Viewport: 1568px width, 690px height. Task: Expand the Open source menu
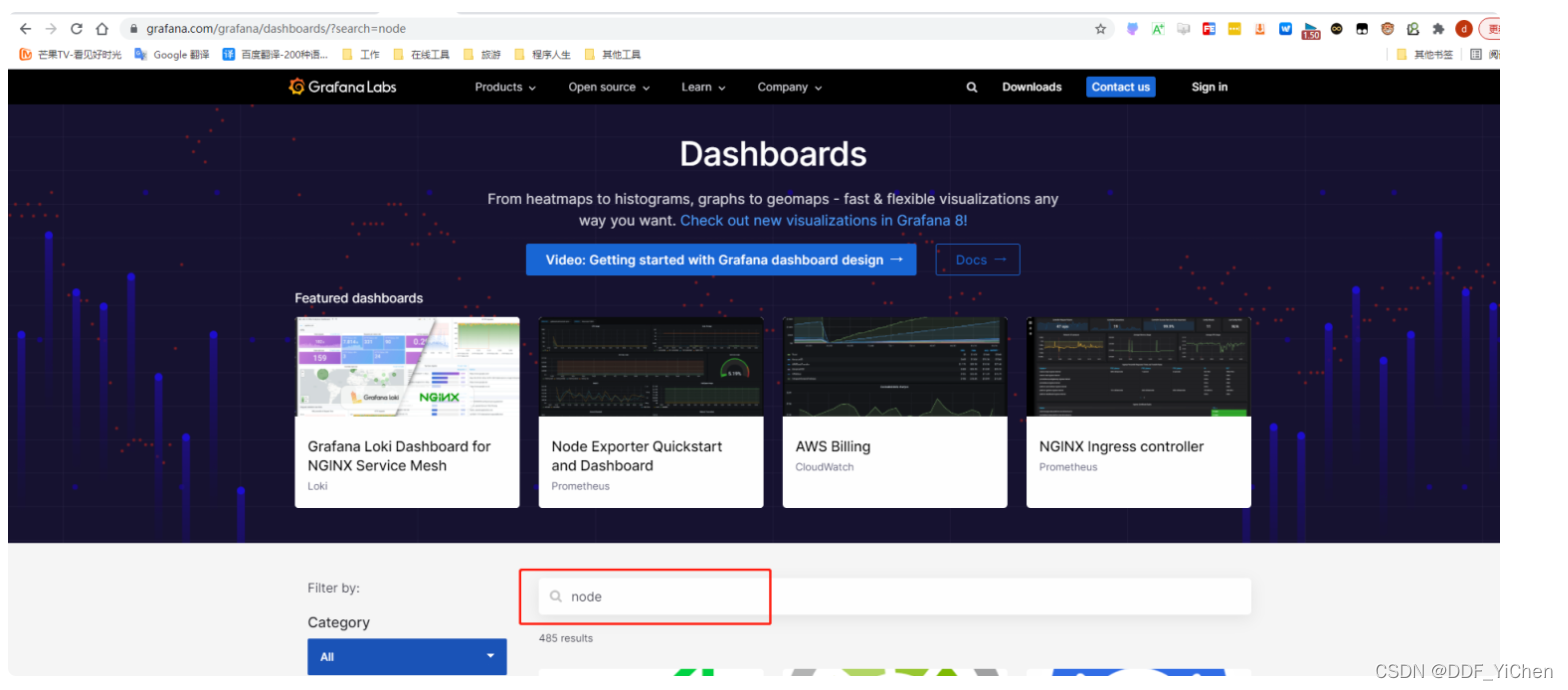coord(609,87)
